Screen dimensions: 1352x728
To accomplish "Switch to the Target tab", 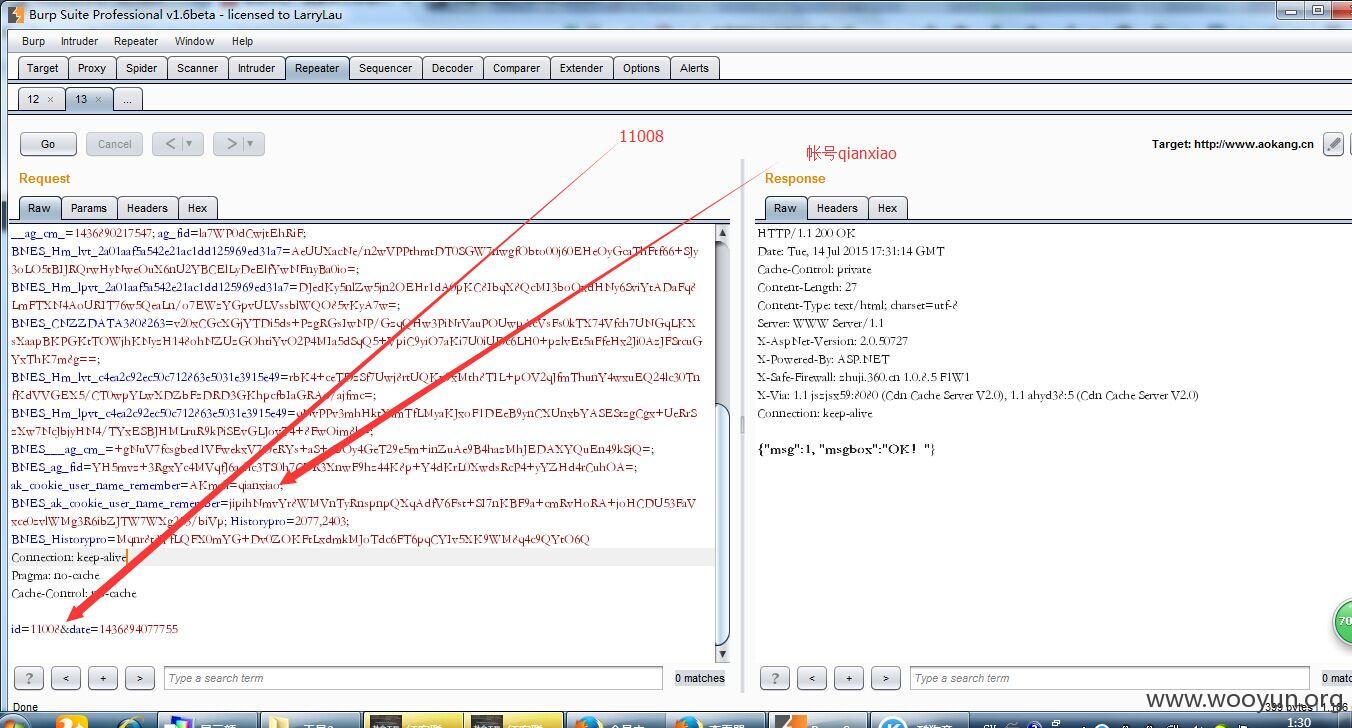I will coord(42,68).
